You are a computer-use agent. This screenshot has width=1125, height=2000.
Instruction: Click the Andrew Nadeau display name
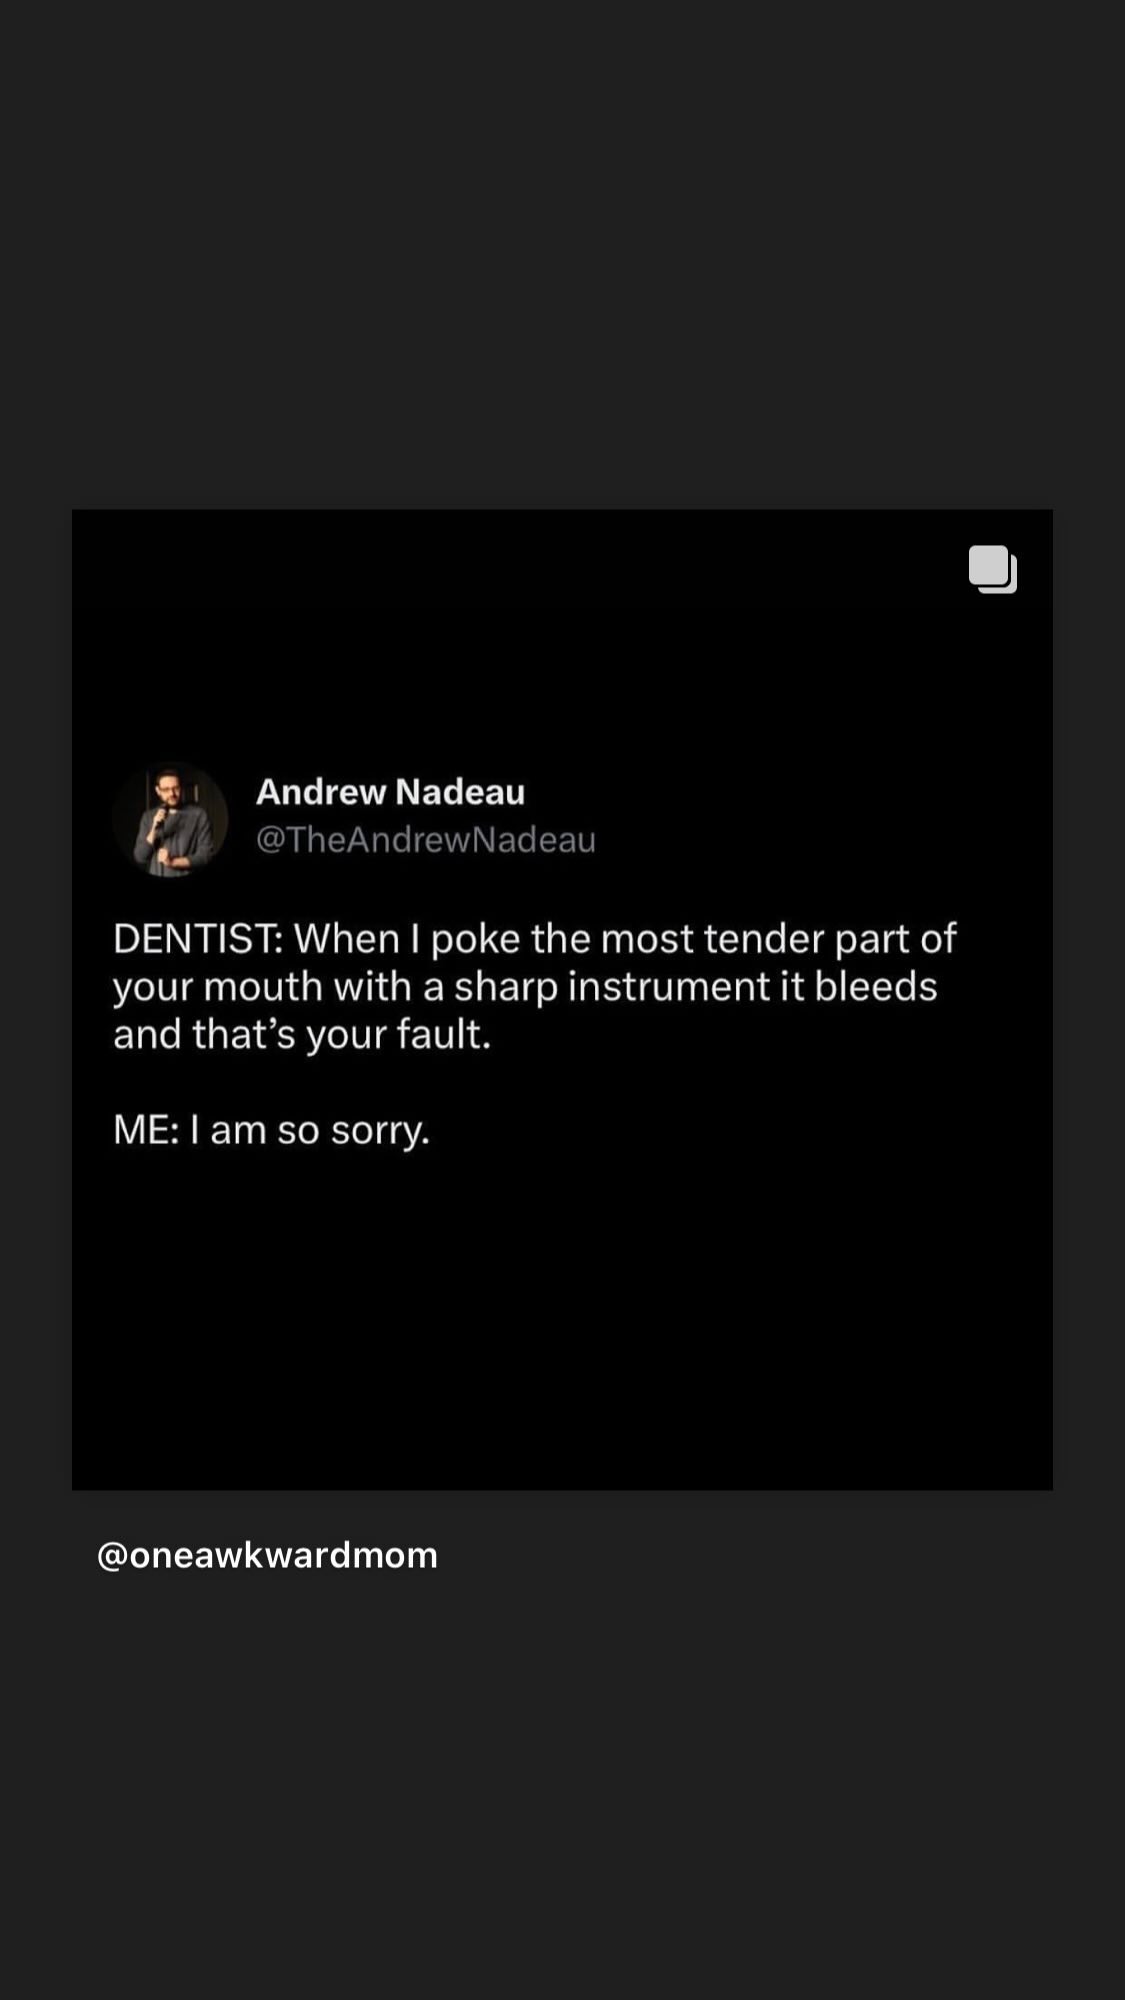[390, 792]
